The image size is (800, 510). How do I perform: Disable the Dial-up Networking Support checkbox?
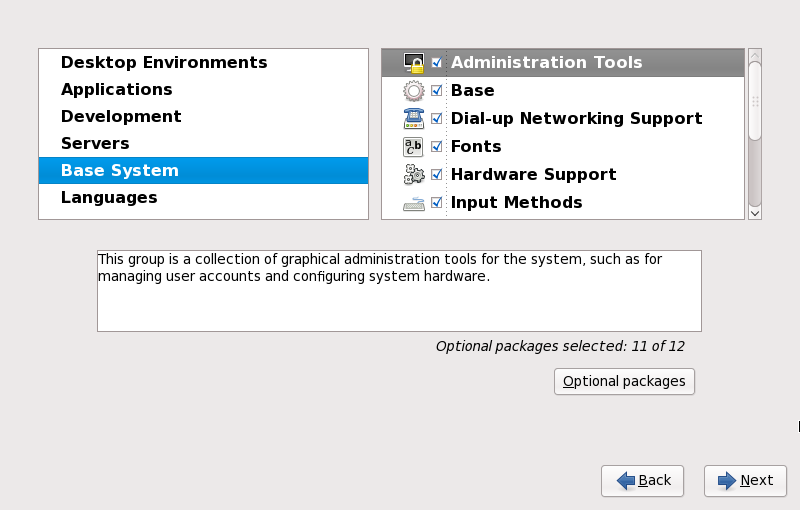(437, 119)
